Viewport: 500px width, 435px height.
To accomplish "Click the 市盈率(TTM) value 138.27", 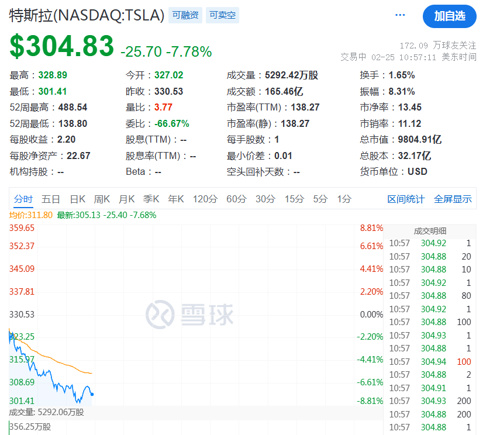I will (305, 107).
